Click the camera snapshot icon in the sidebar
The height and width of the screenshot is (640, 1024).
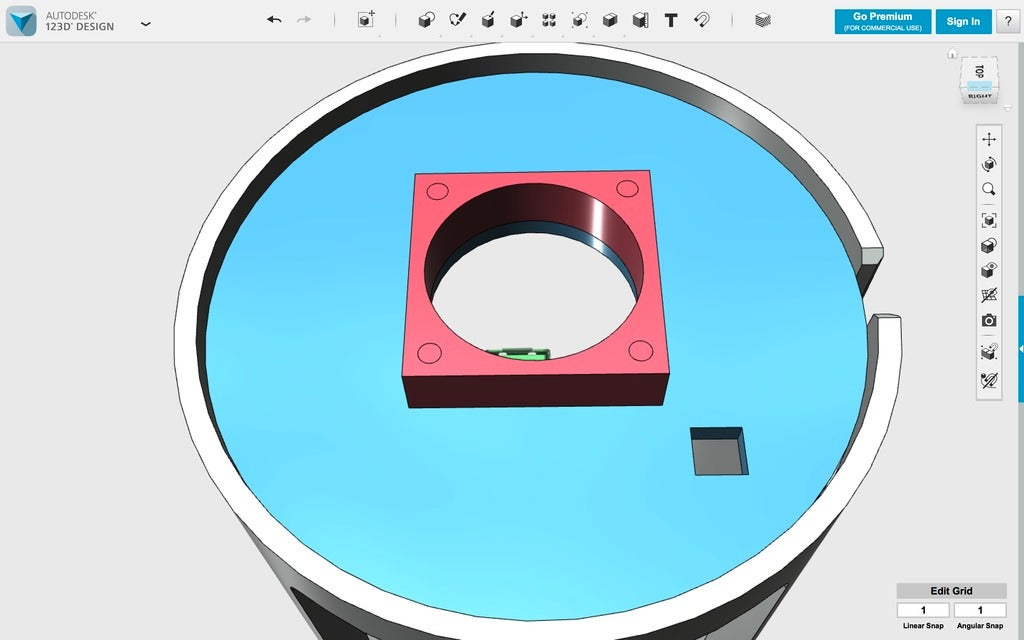(989, 322)
